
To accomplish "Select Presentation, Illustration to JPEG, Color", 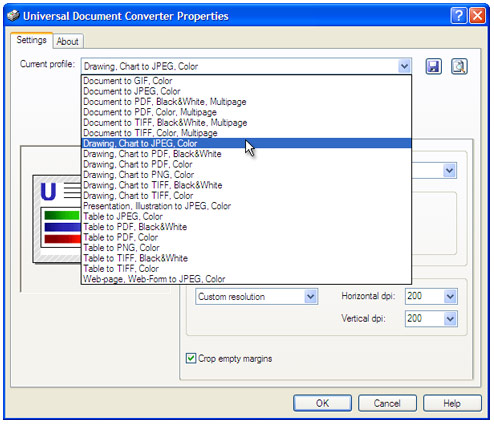I will (x=246, y=206).
